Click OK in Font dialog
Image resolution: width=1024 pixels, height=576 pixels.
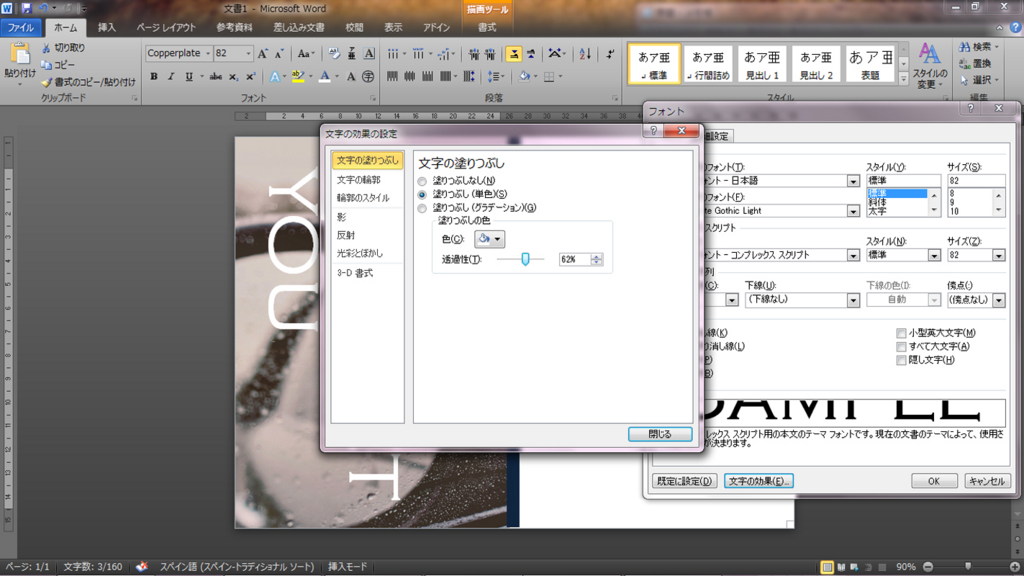[x=934, y=481]
